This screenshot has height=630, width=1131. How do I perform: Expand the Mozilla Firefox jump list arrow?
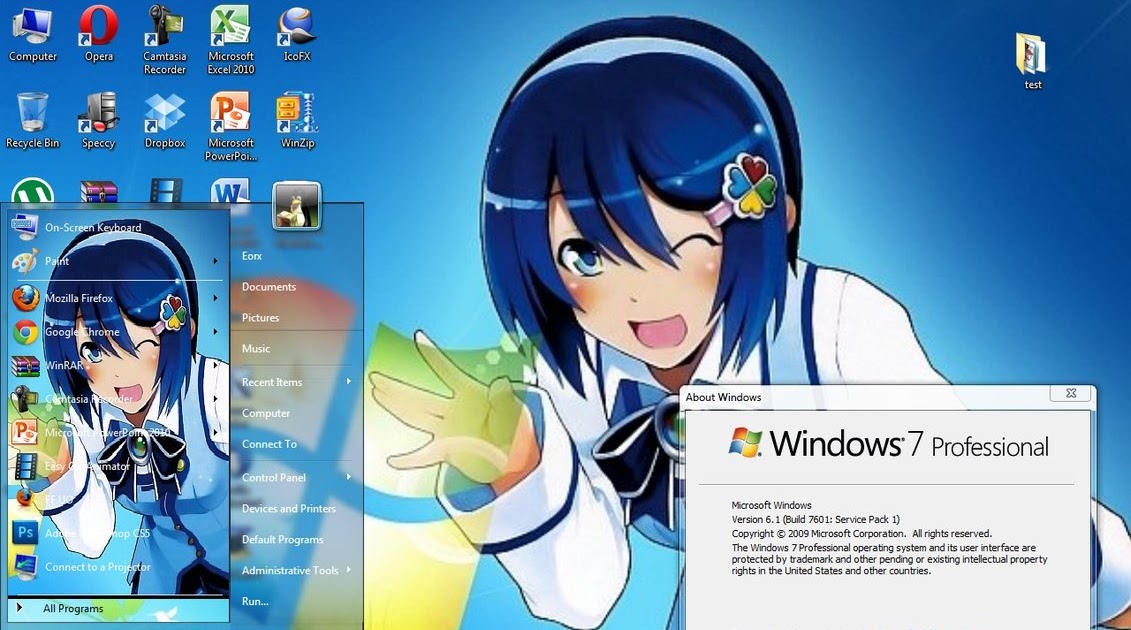pos(216,297)
